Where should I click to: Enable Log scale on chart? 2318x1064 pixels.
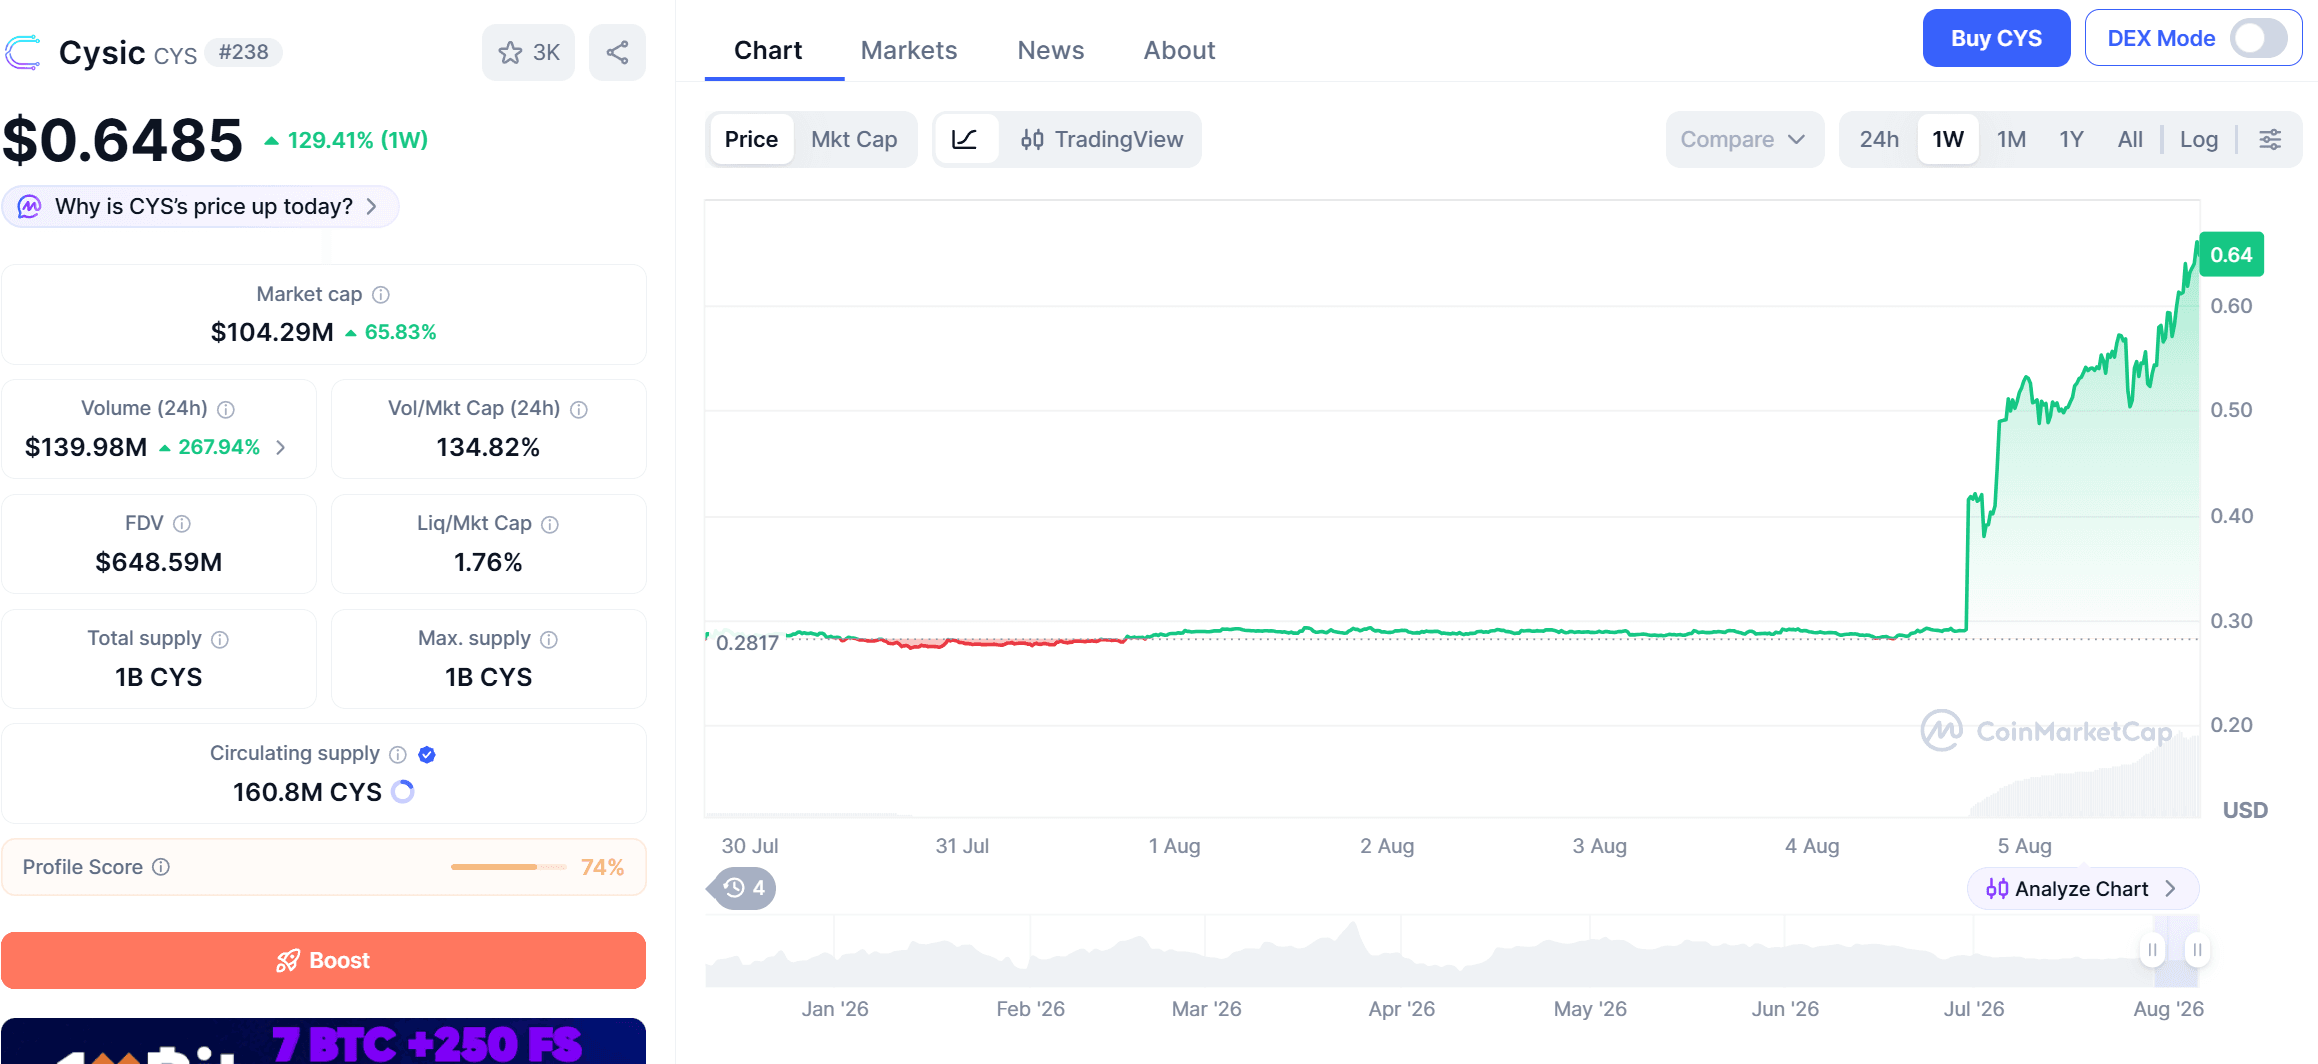pyautogui.click(x=2199, y=139)
